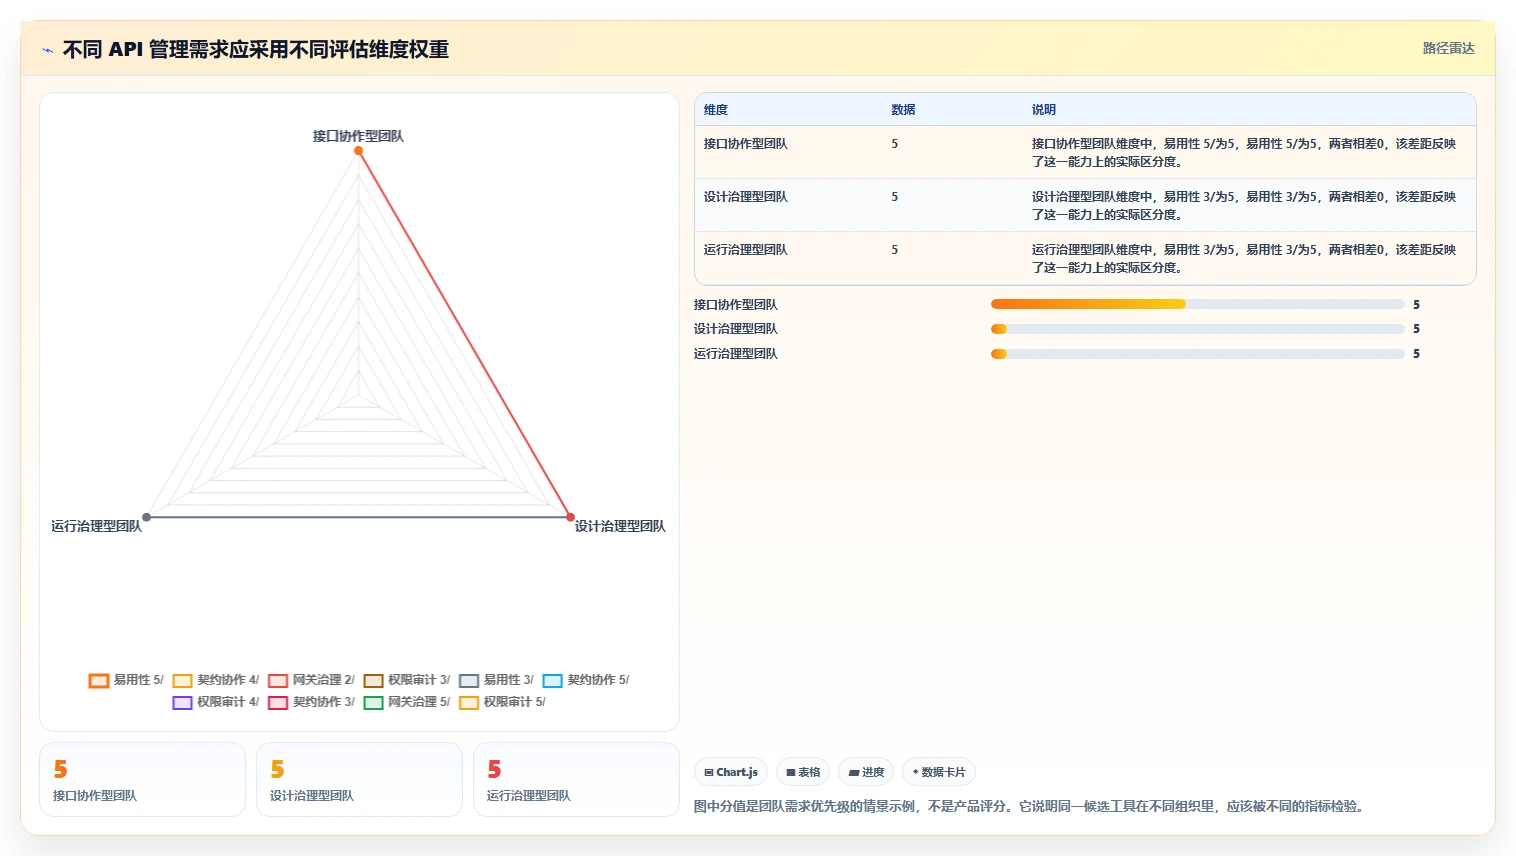Hide the 网关治理 2/ dataset in legend

(312, 680)
